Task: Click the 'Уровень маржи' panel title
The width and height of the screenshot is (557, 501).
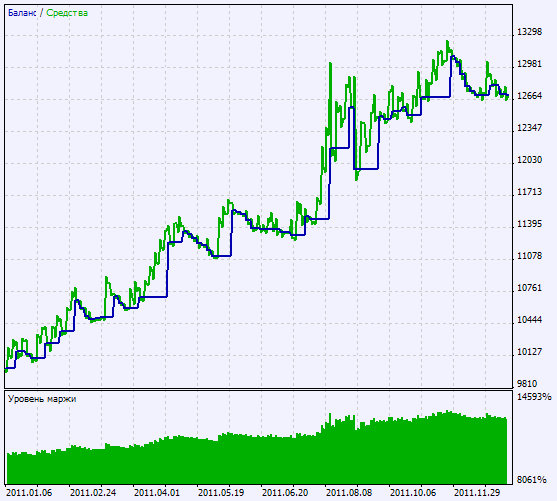Action: (42, 399)
